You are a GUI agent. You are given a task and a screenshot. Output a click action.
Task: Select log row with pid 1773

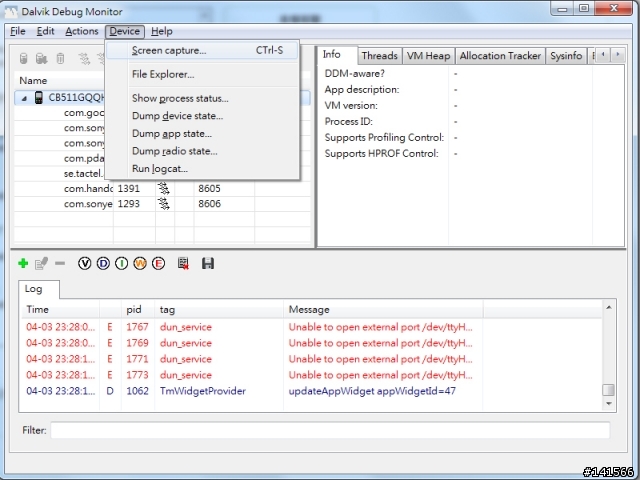(x=312, y=375)
